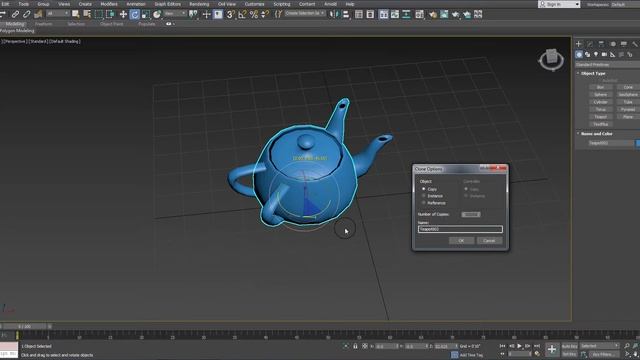Screen dimensions: 640x360
Task: Click the time slider frame handle
Action: (x=24, y=327)
